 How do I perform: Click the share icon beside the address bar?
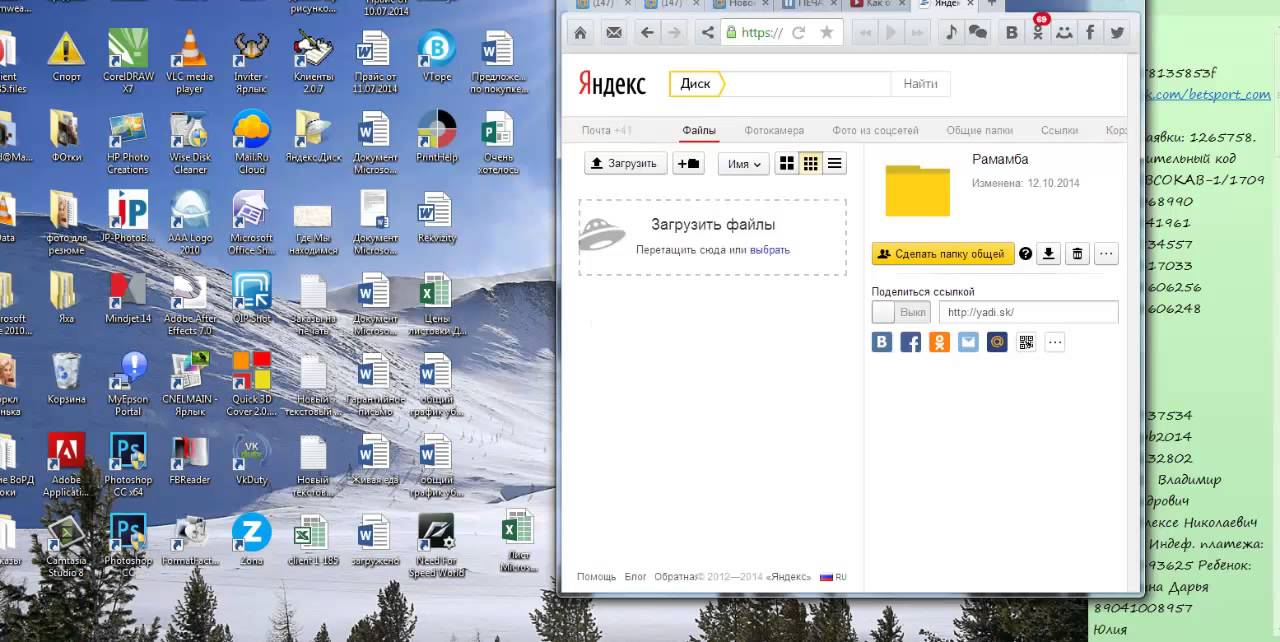708,32
